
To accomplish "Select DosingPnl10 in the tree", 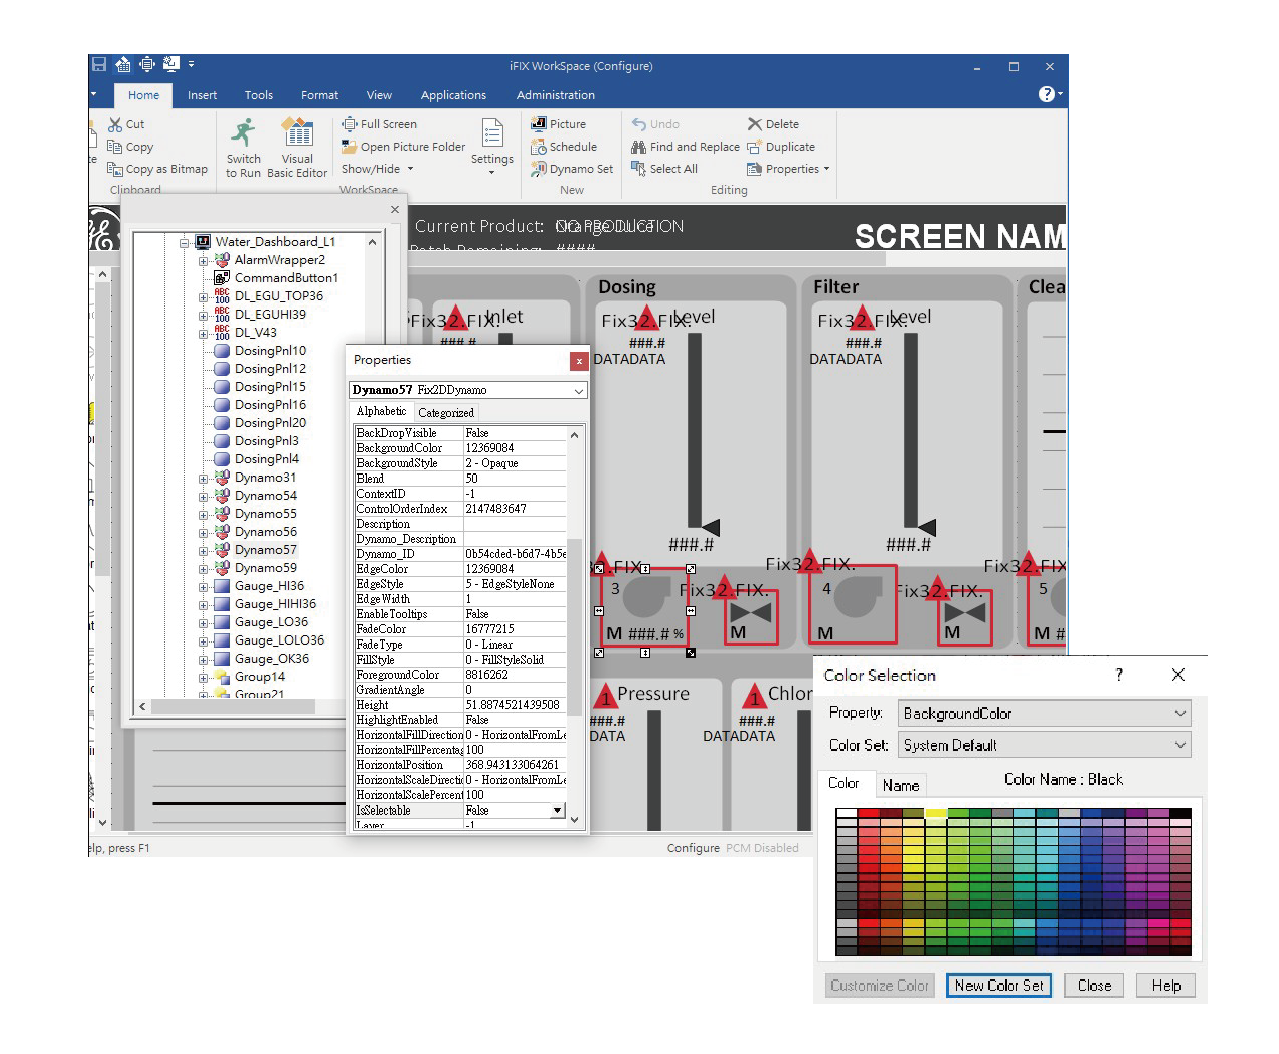I will click(x=270, y=351).
